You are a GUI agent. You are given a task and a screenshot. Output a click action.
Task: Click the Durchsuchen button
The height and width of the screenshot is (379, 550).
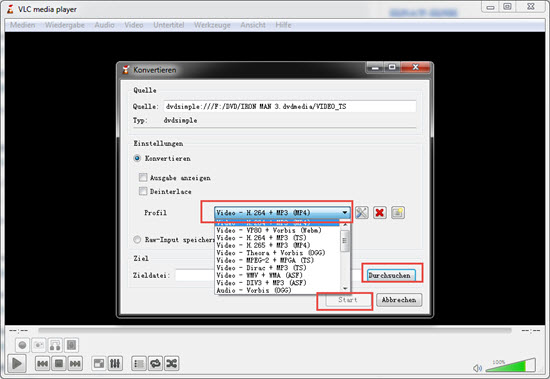391,275
